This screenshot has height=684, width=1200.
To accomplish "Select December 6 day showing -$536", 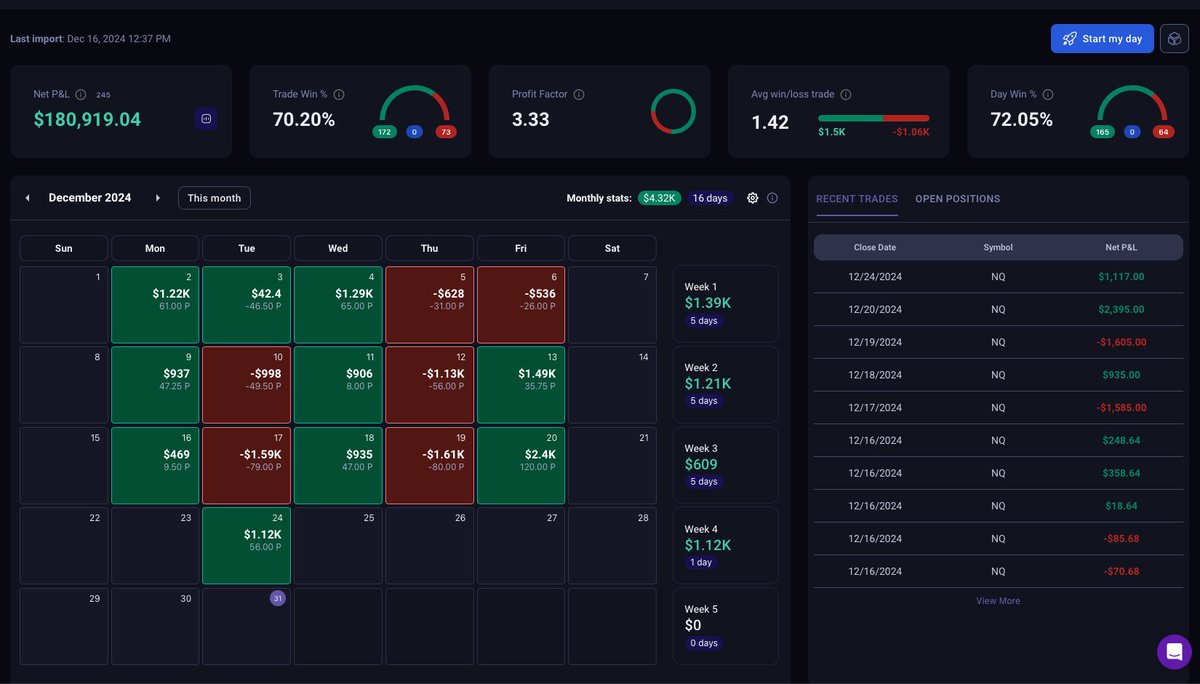I will 521,304.
